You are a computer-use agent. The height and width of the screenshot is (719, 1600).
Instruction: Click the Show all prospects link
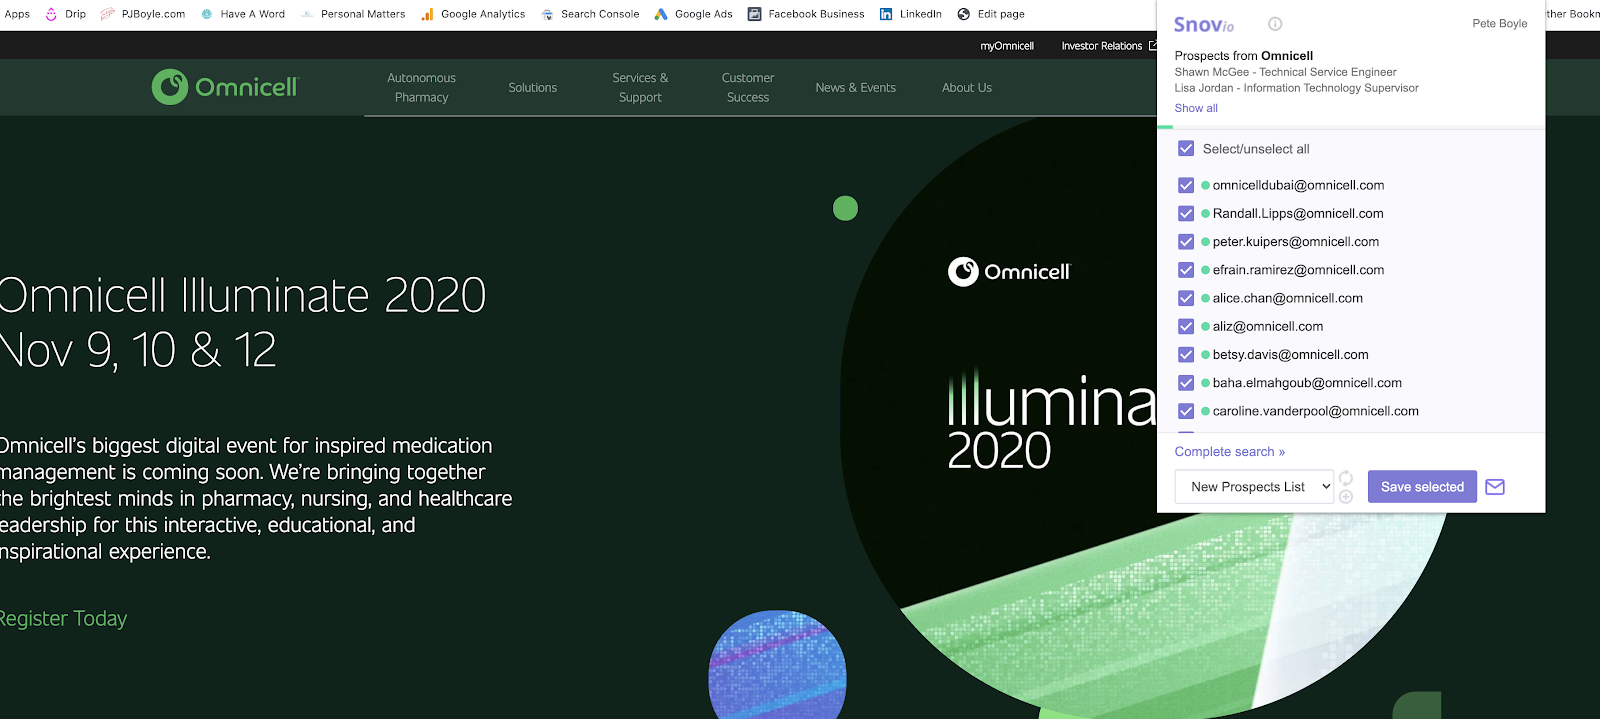[1196, 108]
